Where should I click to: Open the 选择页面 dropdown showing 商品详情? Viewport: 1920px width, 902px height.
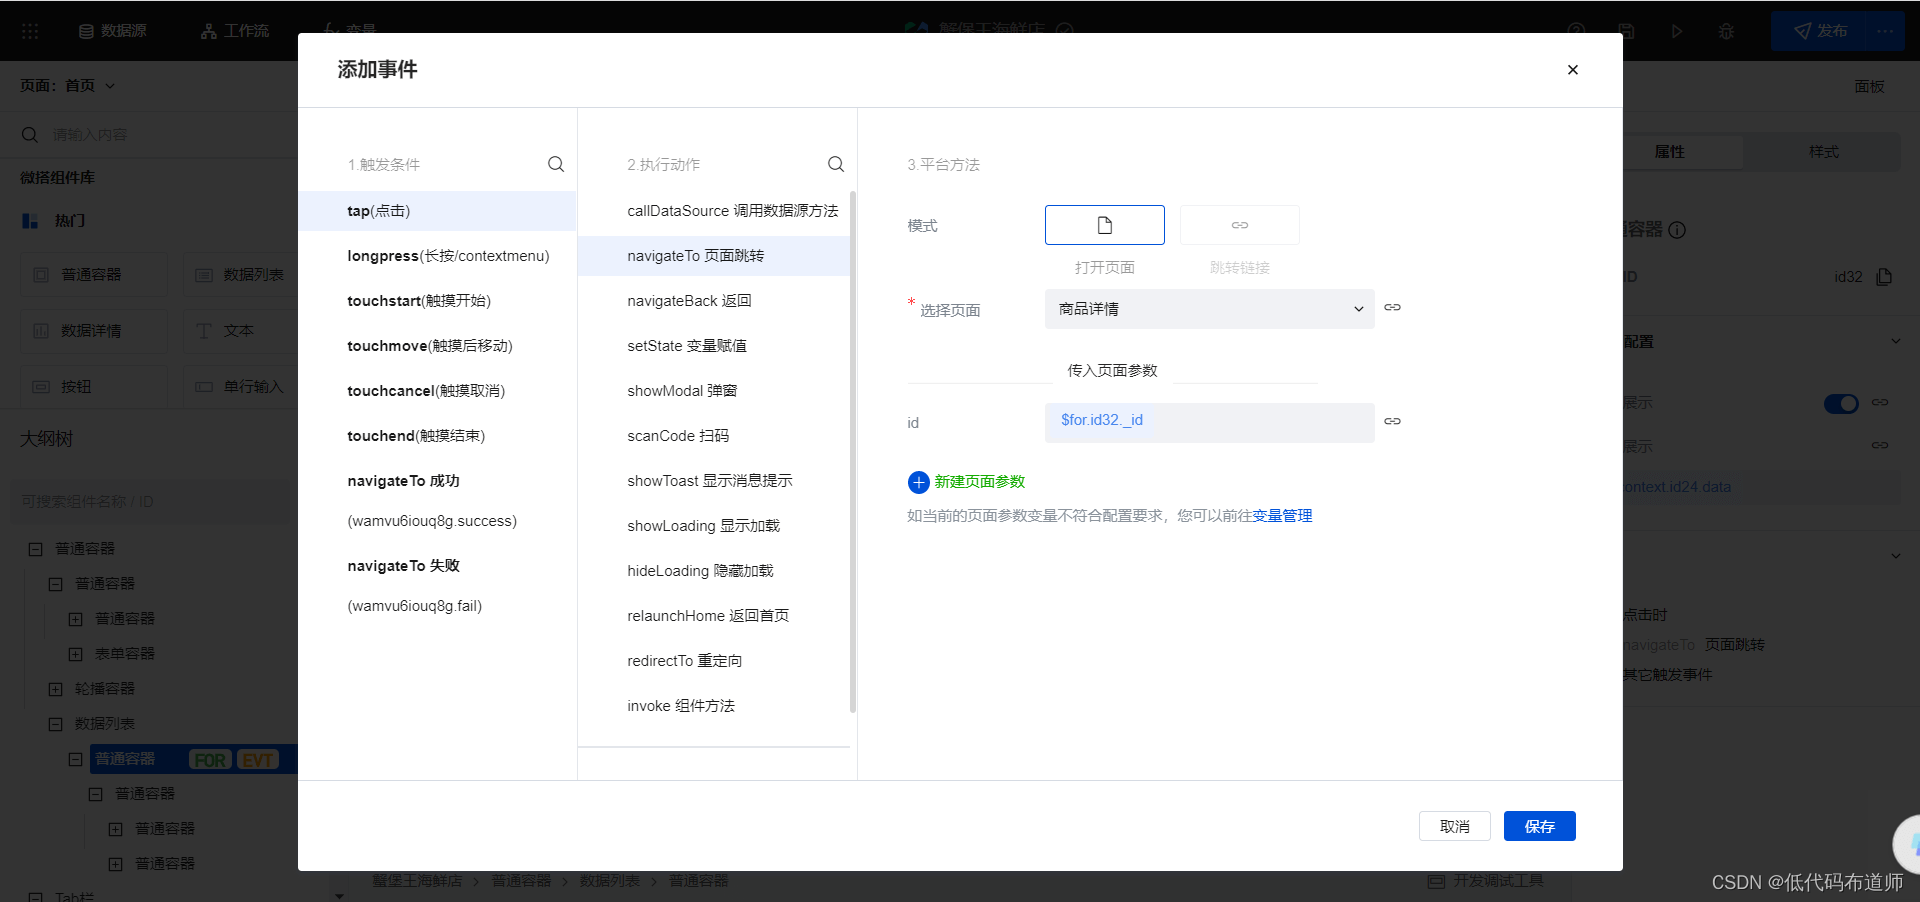point(1209,309)
